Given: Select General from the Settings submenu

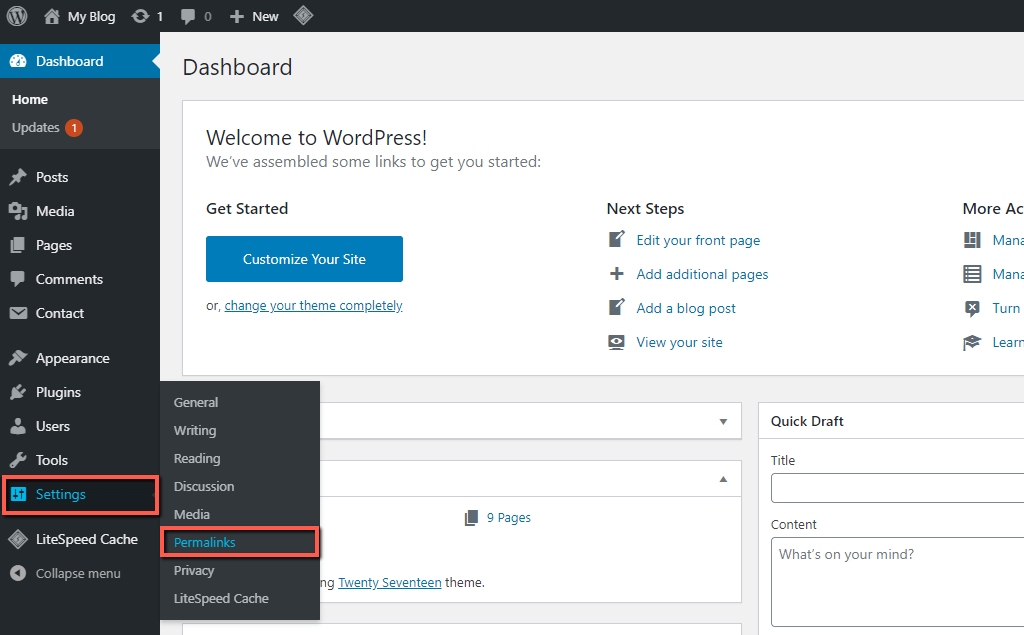Looking at the screenshot, I should coord(196,402).
